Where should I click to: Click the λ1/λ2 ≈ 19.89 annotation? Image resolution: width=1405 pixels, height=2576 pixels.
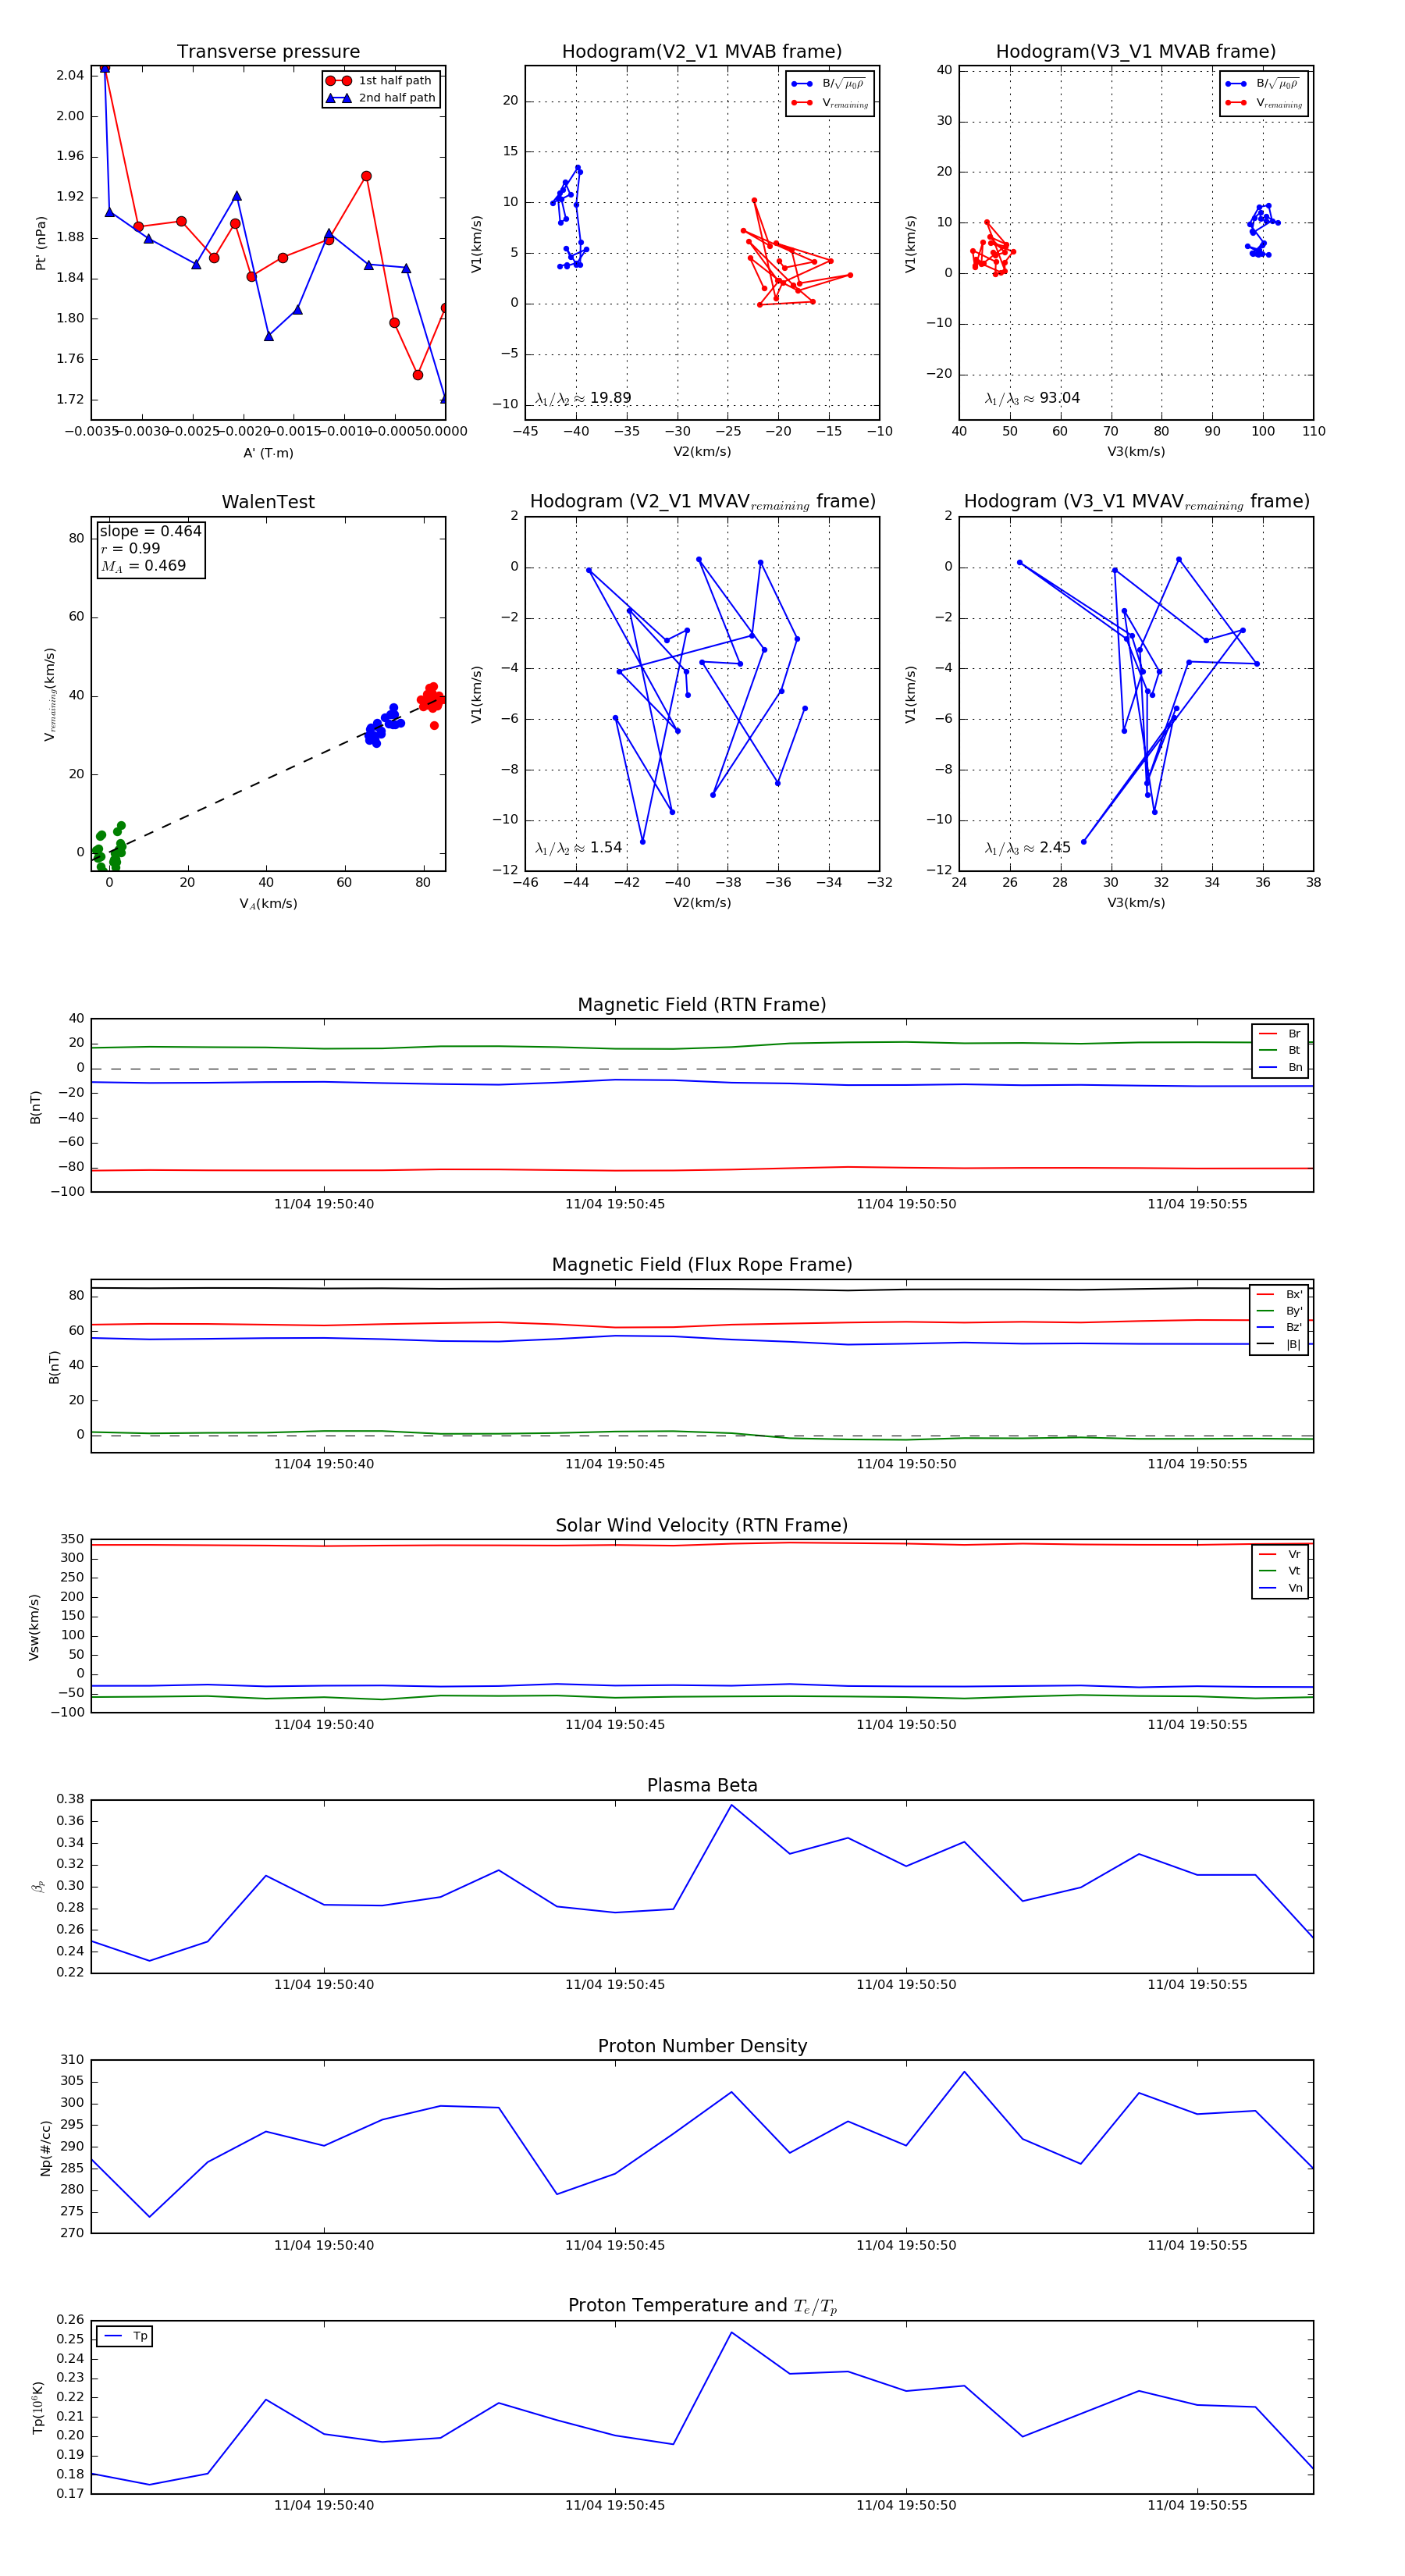pos(583,398)
